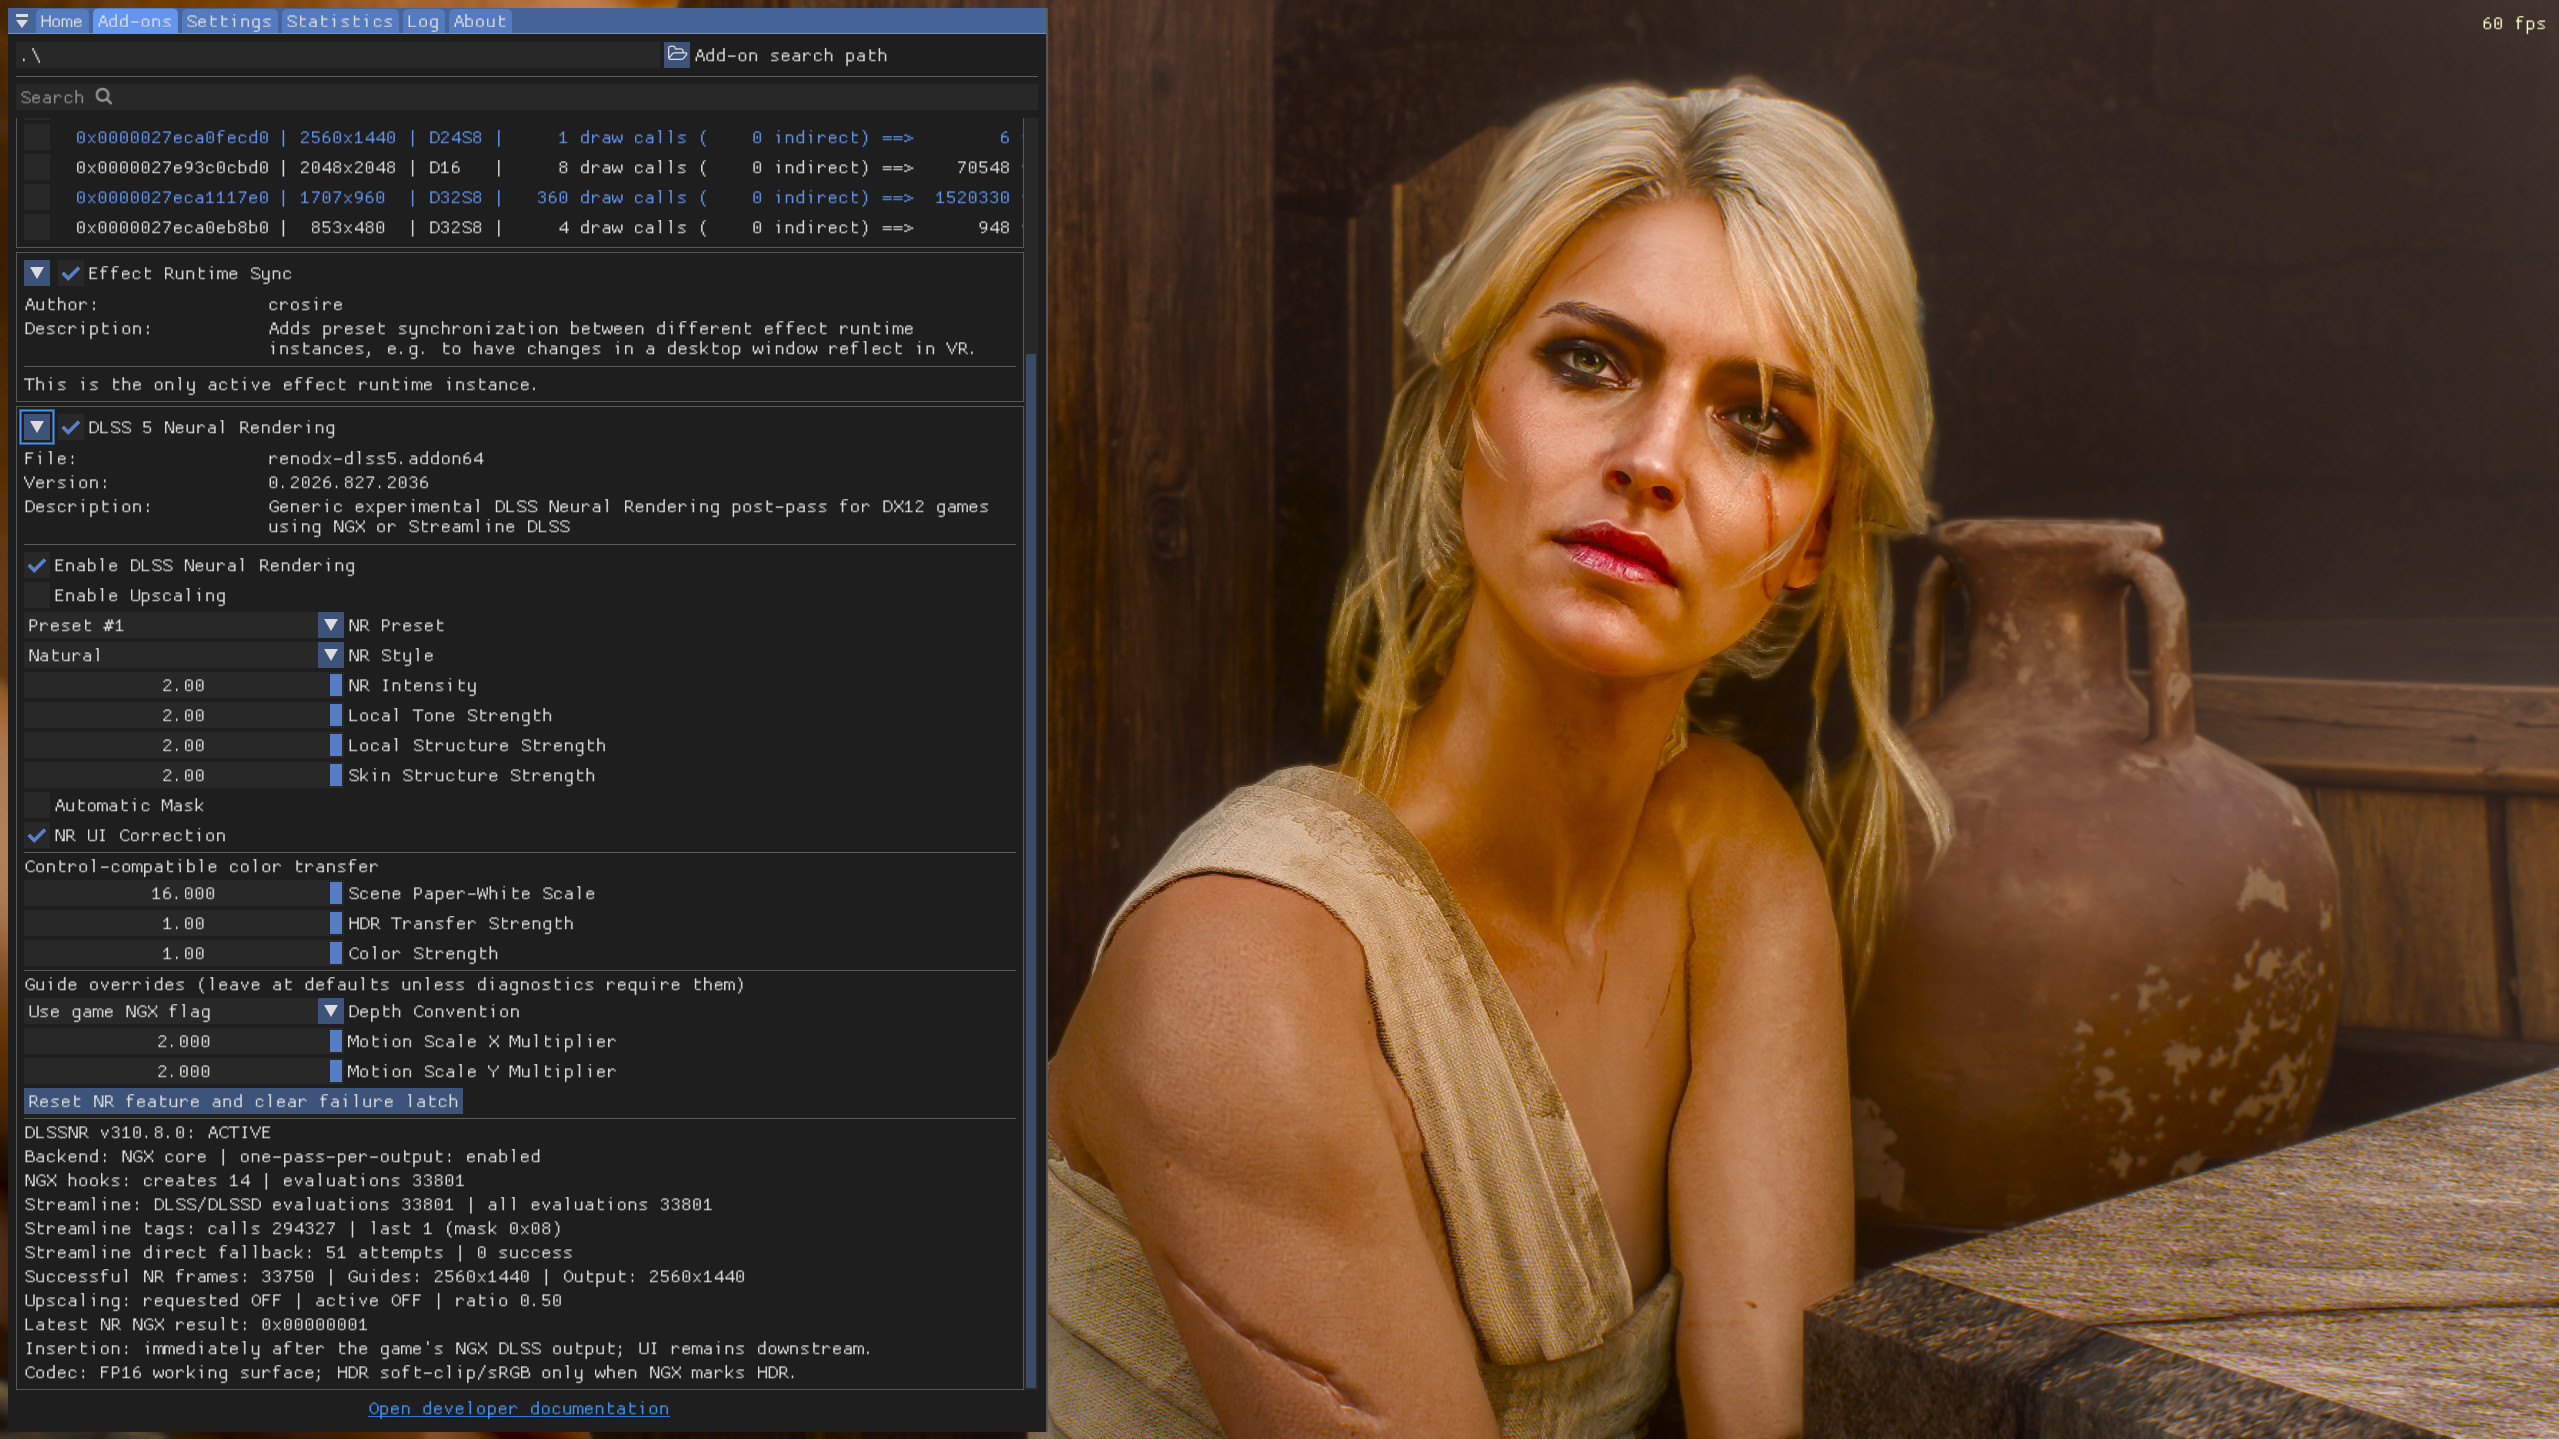
Task: Click the "Latest NR NGX result: 0x00000001" line
Action: tap(196, 1324)
